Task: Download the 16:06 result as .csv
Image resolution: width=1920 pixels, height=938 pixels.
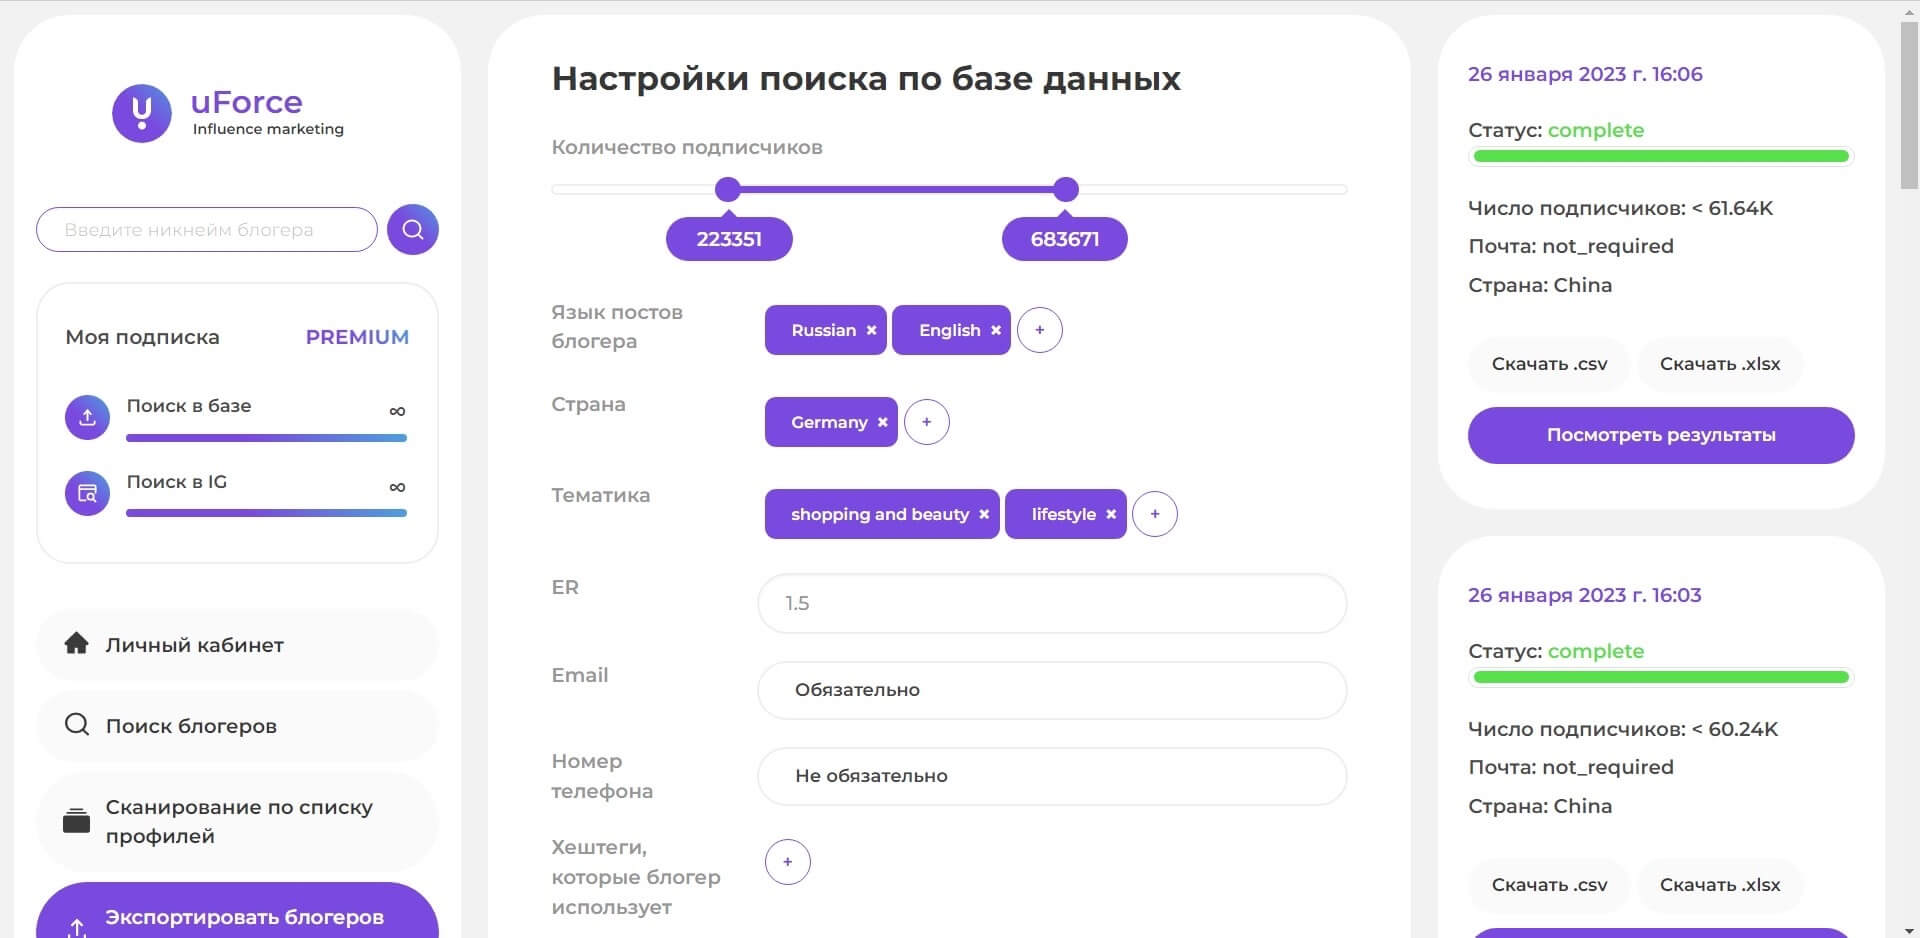Action: click(1549, 364)
